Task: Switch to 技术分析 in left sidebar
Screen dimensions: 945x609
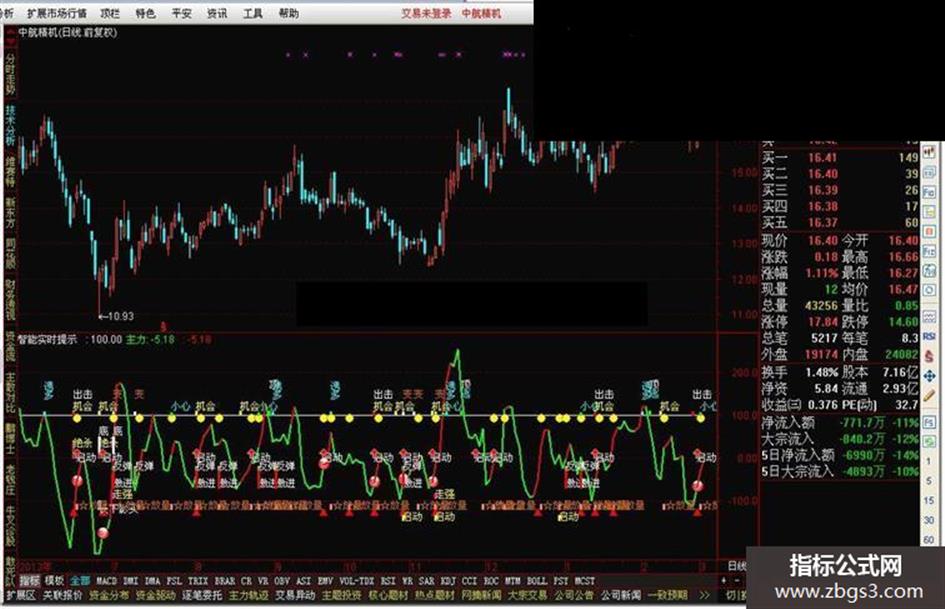Action: pos(10,125)
